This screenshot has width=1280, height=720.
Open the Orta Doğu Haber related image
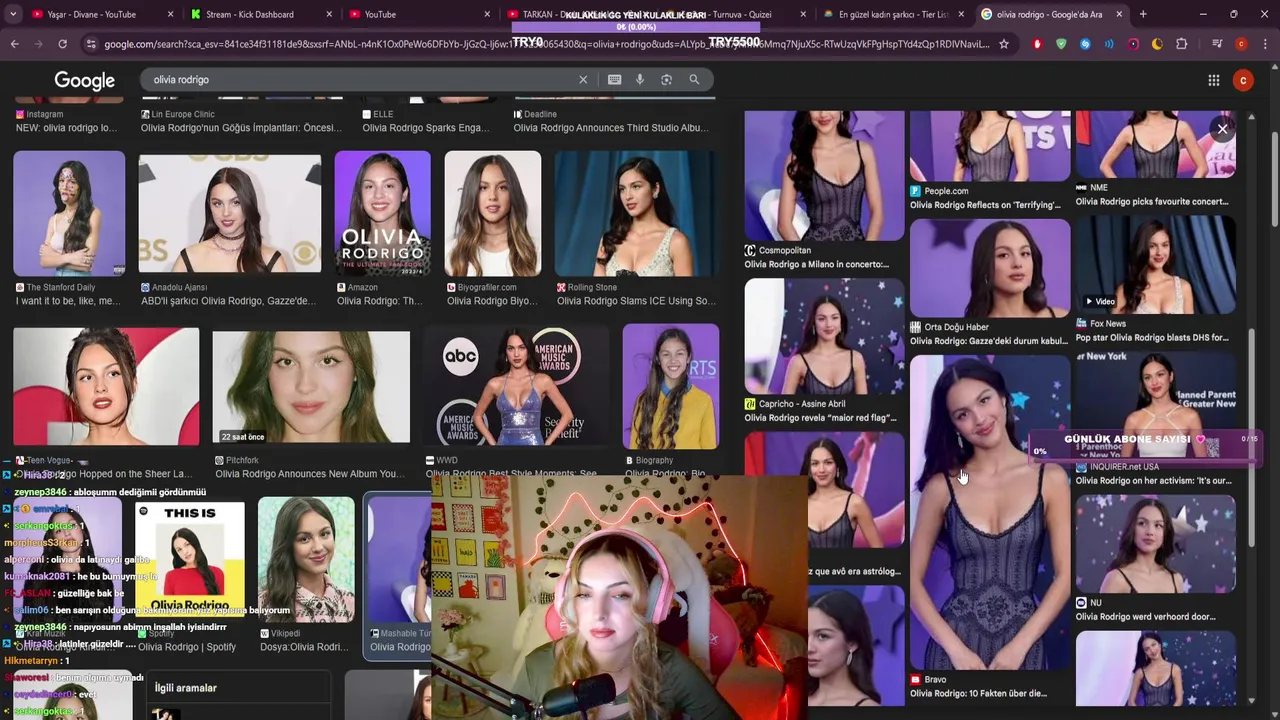[990, 269]
